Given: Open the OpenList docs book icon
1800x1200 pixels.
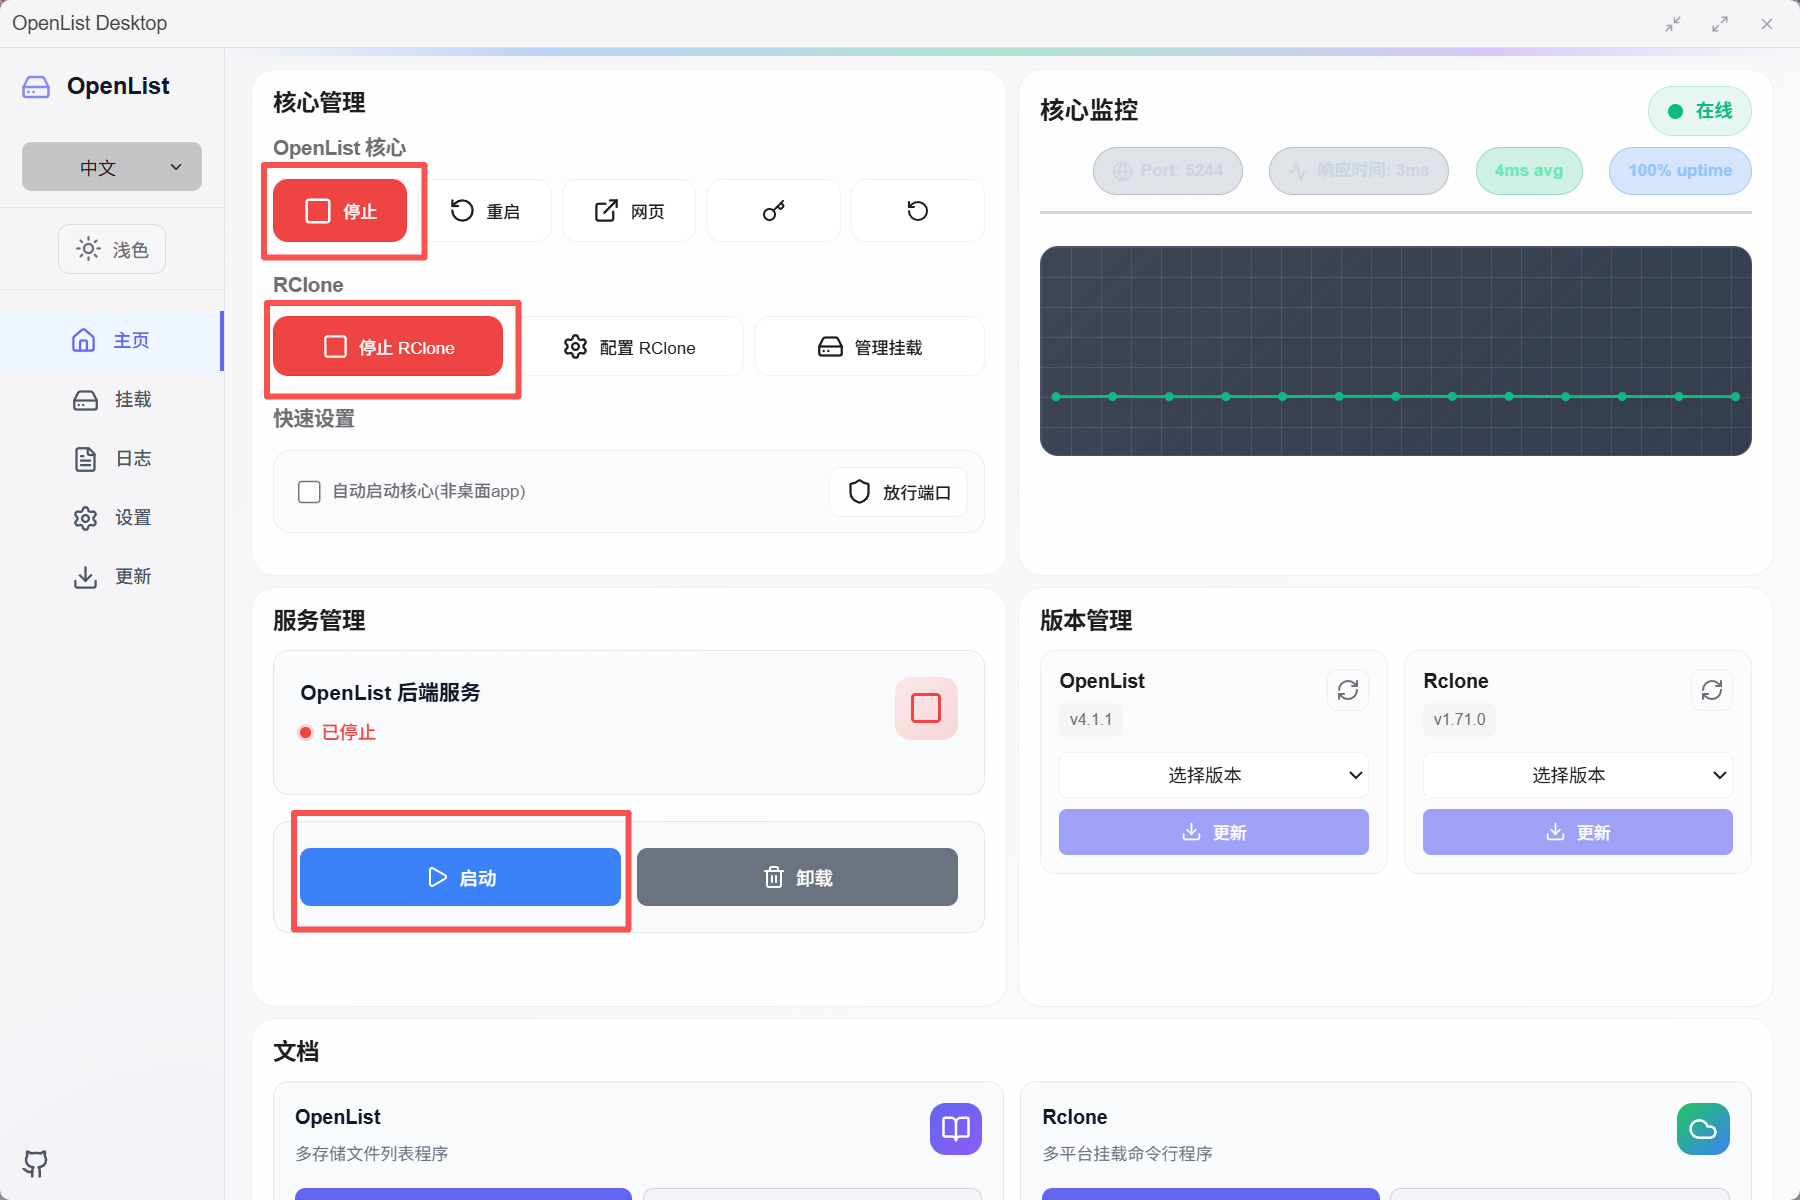Looking at the screenshot, I should click(x=955, y=1129).
